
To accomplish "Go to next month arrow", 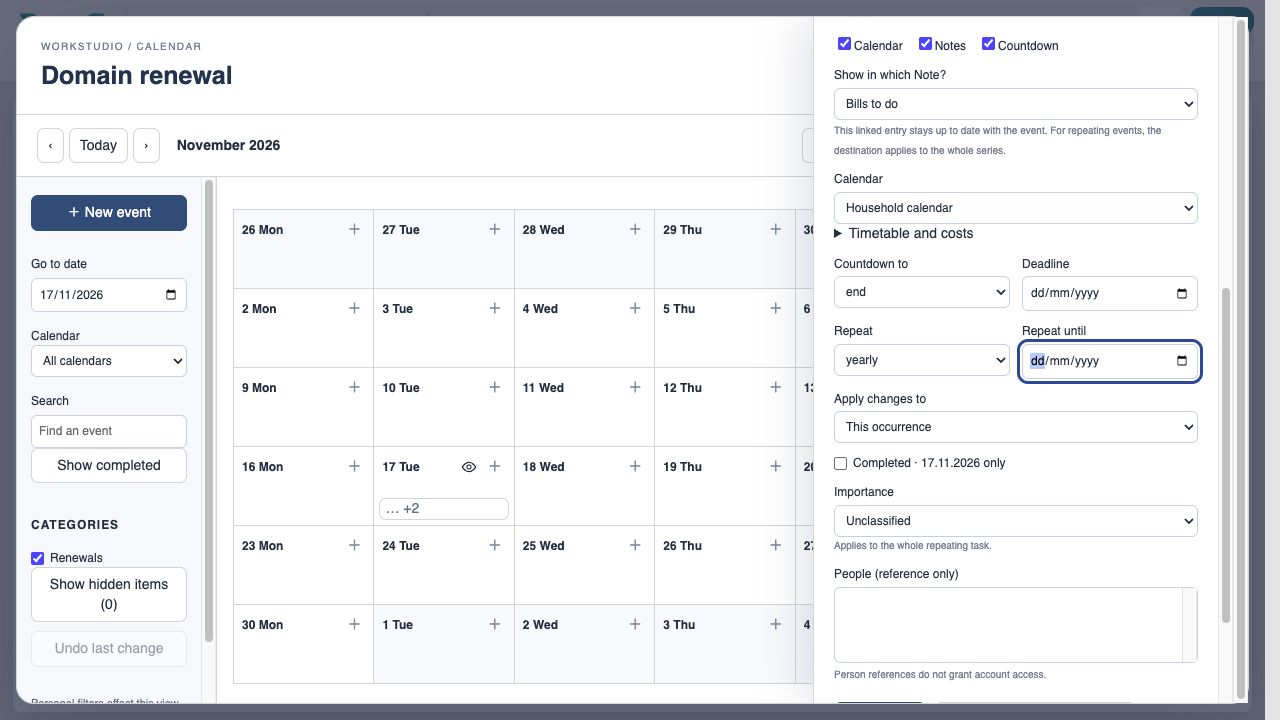I will click(146, 145).
